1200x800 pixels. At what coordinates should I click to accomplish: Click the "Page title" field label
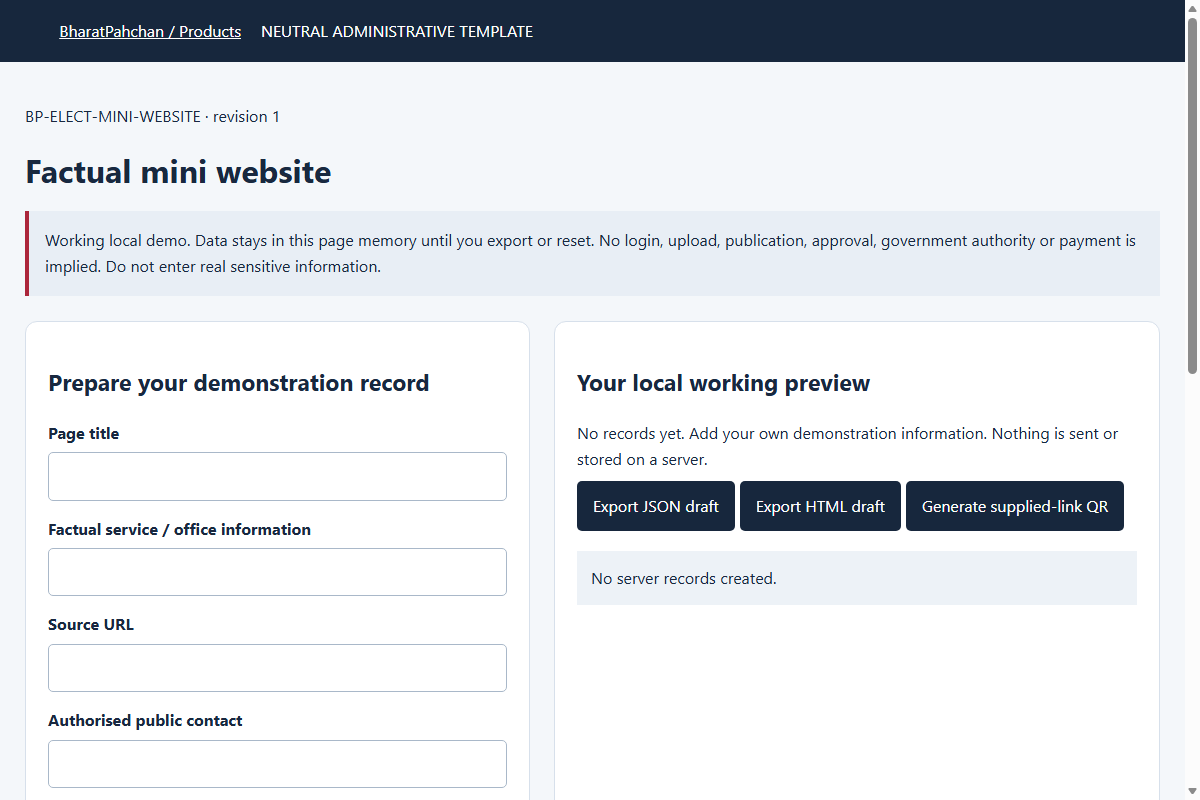click(84, 433)
